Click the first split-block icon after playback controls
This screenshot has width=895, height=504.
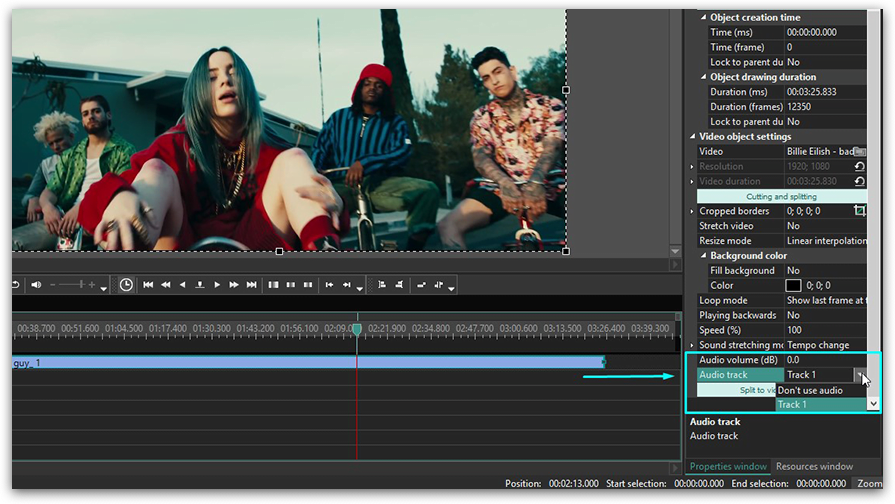tap(273, 285)
